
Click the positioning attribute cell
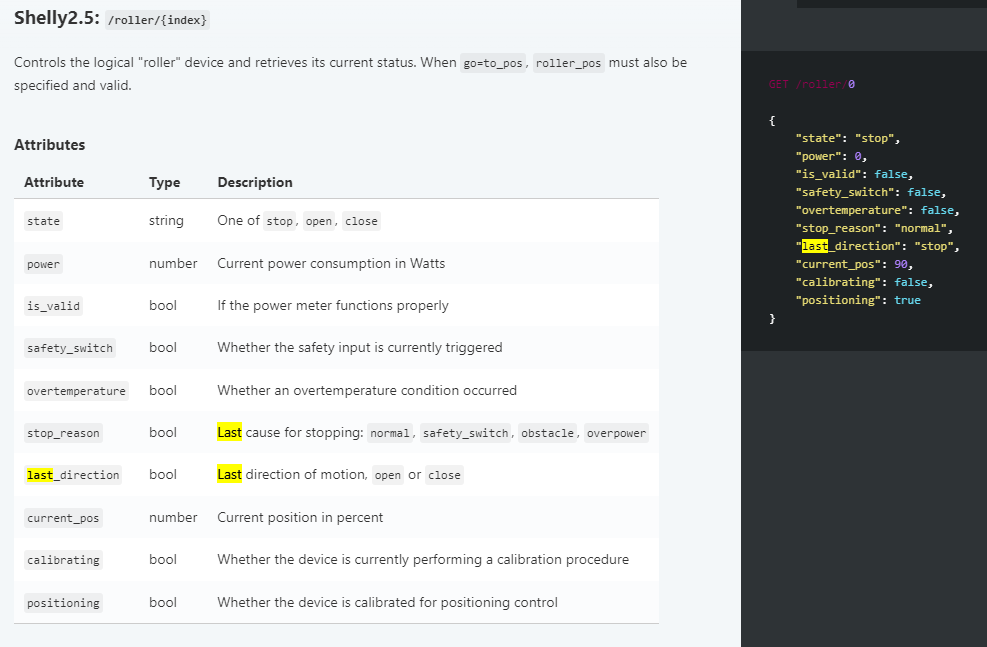click(63, 603)
